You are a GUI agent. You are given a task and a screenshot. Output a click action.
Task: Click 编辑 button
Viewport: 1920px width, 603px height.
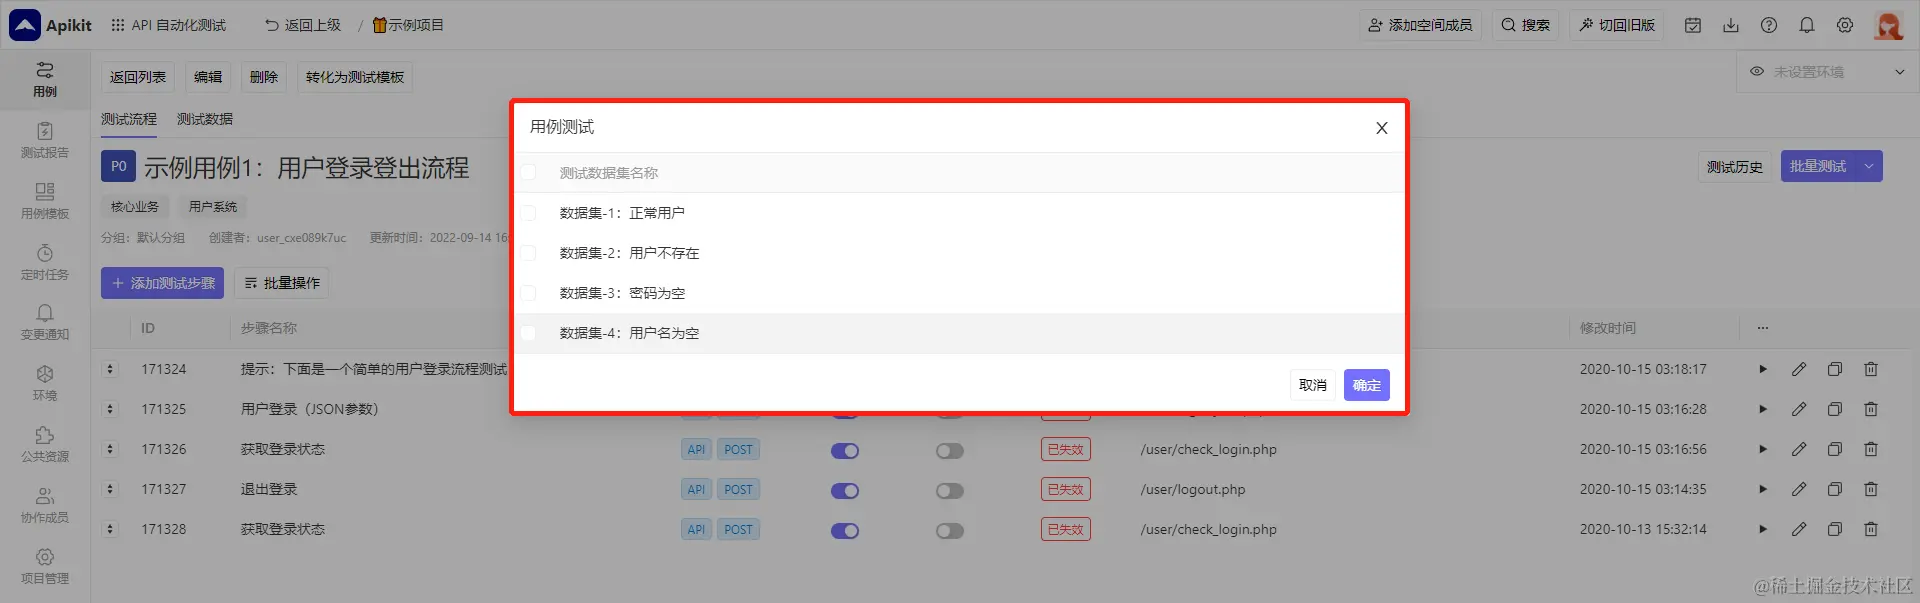click(208, 77)
